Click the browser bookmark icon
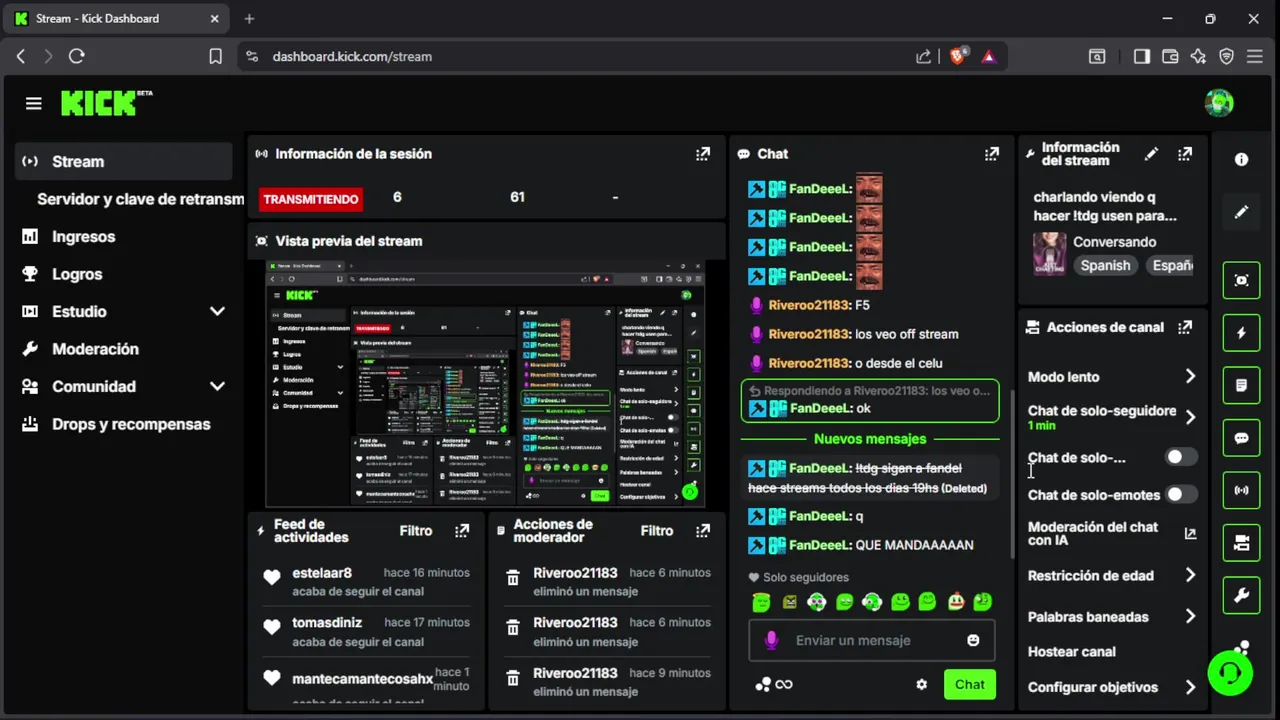 pyautogui.click(x=215, y=56)
